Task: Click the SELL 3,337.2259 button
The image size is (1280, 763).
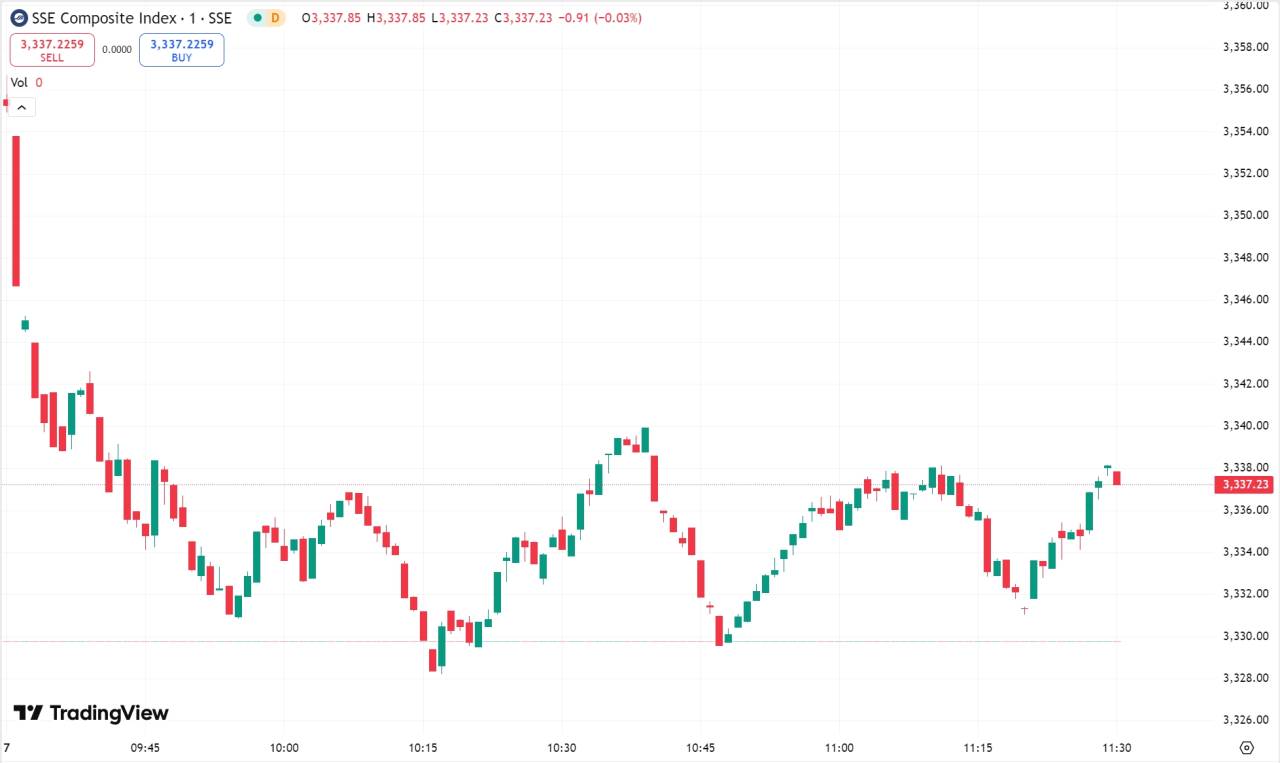Action: (x=52, y=50)
